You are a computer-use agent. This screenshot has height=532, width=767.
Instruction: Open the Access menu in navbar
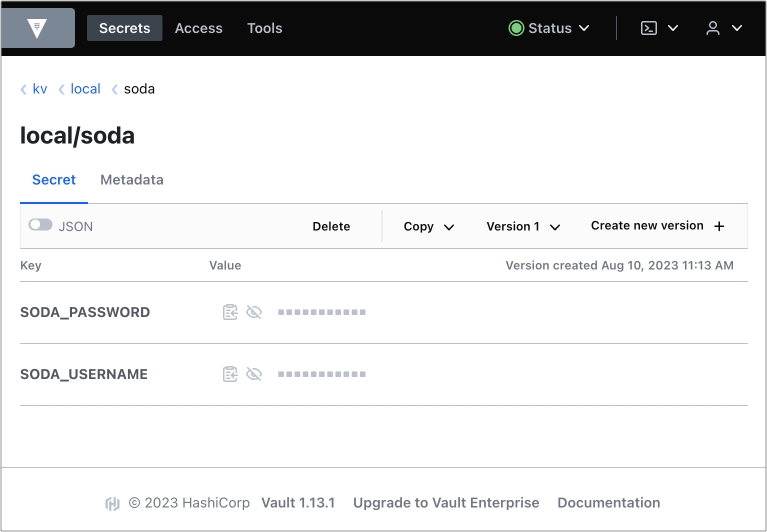point(198,28)
